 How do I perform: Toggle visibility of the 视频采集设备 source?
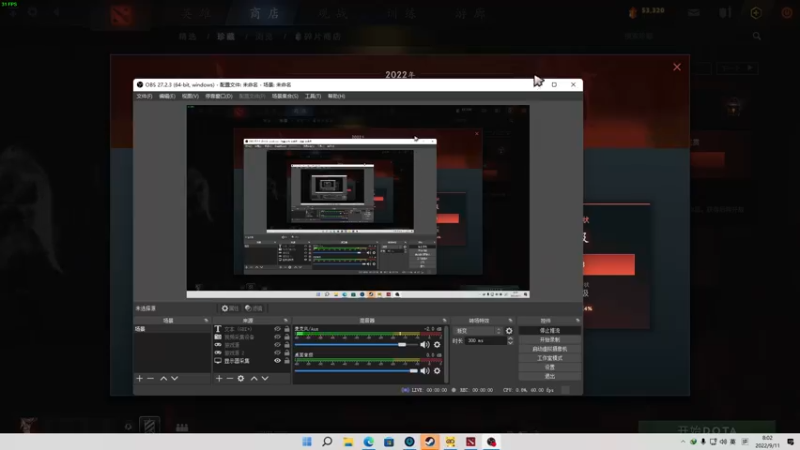pyautogui.click(x=278, y=337)
